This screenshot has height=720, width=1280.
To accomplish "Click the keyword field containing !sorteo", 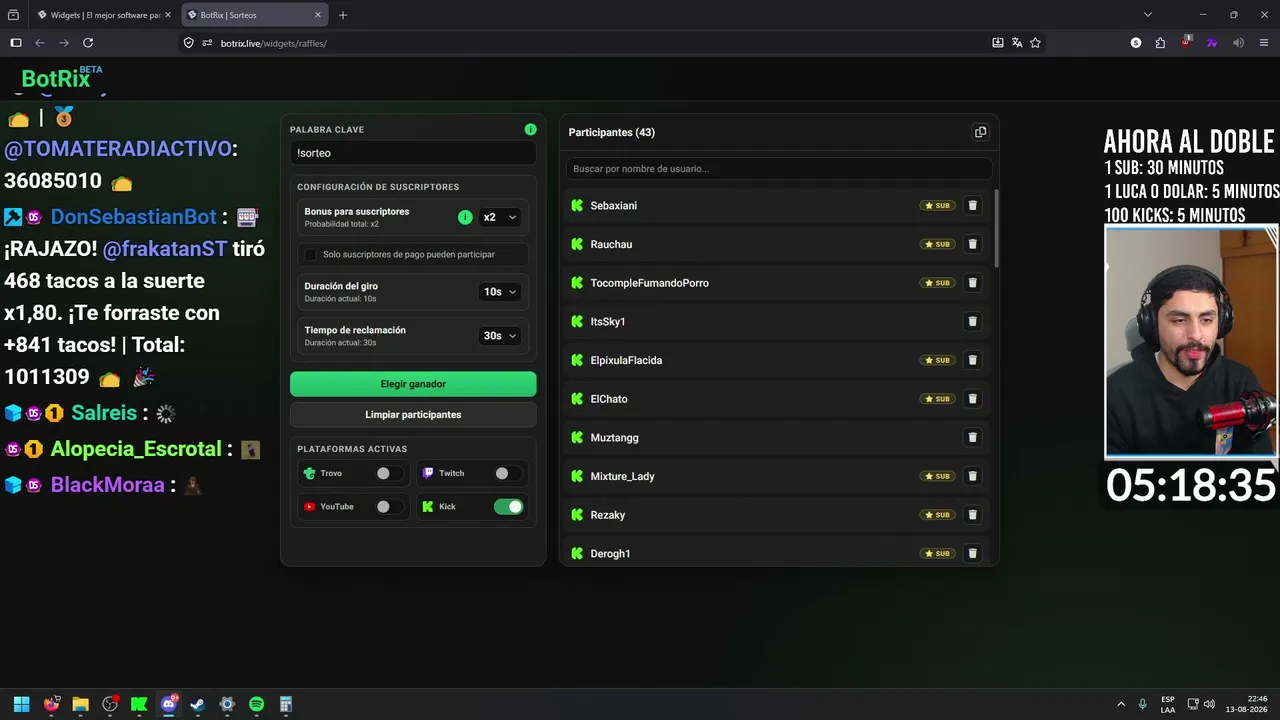I will [x=413, y=153].
